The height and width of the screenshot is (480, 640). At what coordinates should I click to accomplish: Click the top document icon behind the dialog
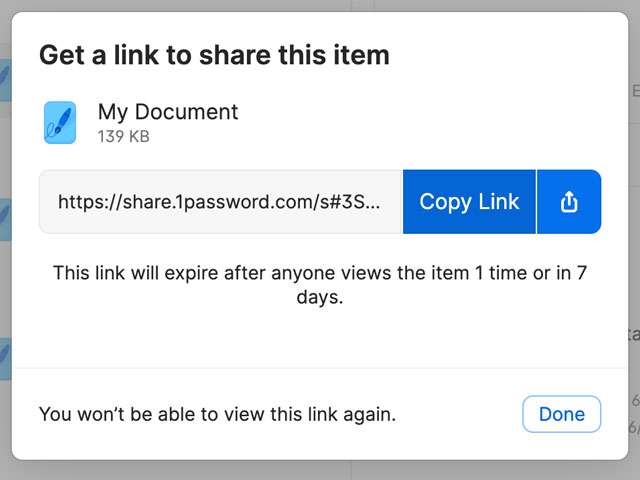tap(5, 75)
